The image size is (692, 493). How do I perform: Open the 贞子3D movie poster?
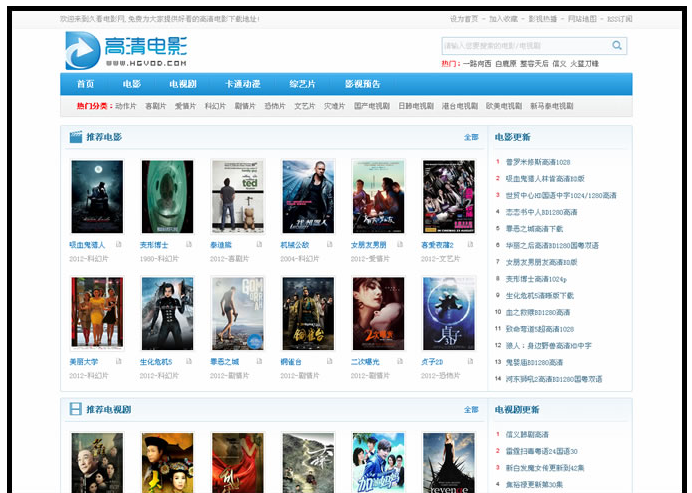click(449, 313)
